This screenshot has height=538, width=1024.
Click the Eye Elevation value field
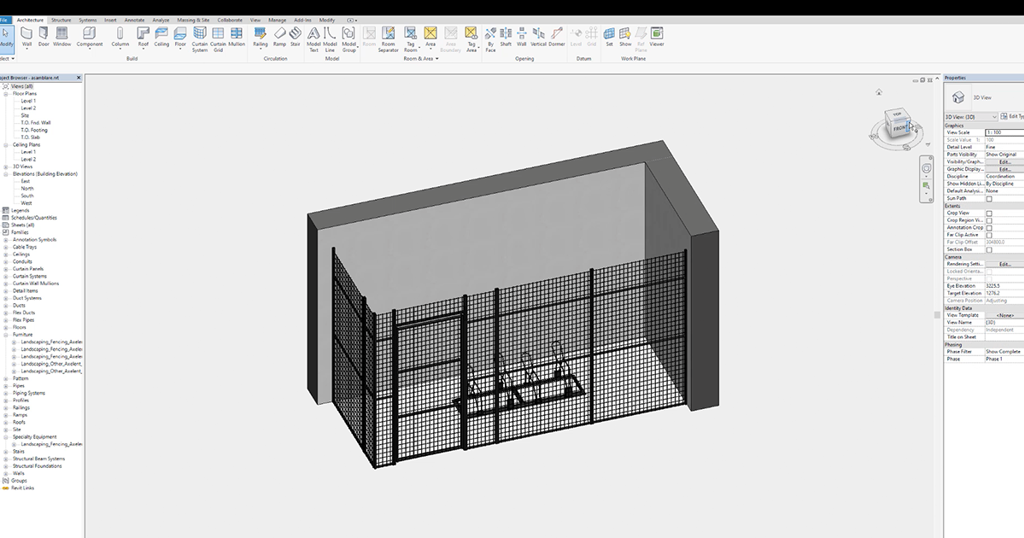click(x=1004, y=286)
